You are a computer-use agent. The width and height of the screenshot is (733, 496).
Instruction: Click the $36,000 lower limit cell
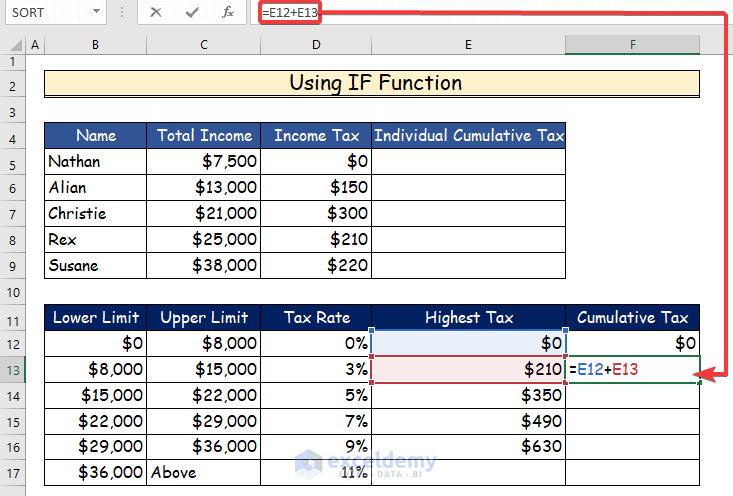[x=95, y=473]
